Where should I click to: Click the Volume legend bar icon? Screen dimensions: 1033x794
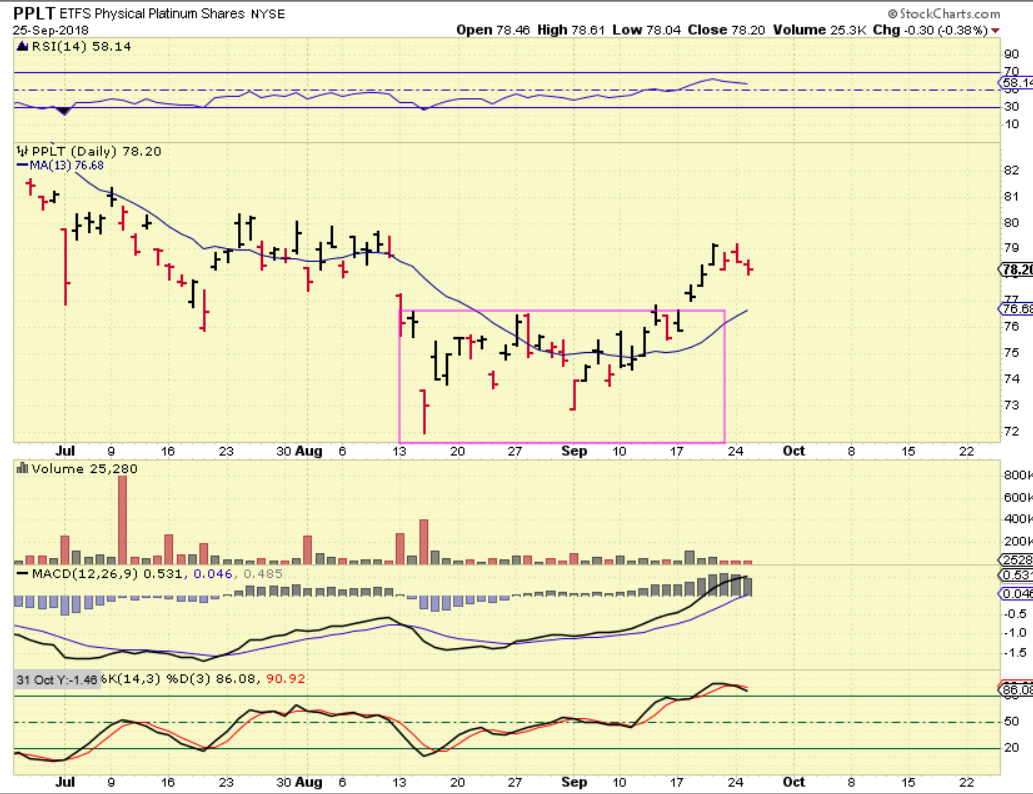pyautogui.click(x=22, y=468)
